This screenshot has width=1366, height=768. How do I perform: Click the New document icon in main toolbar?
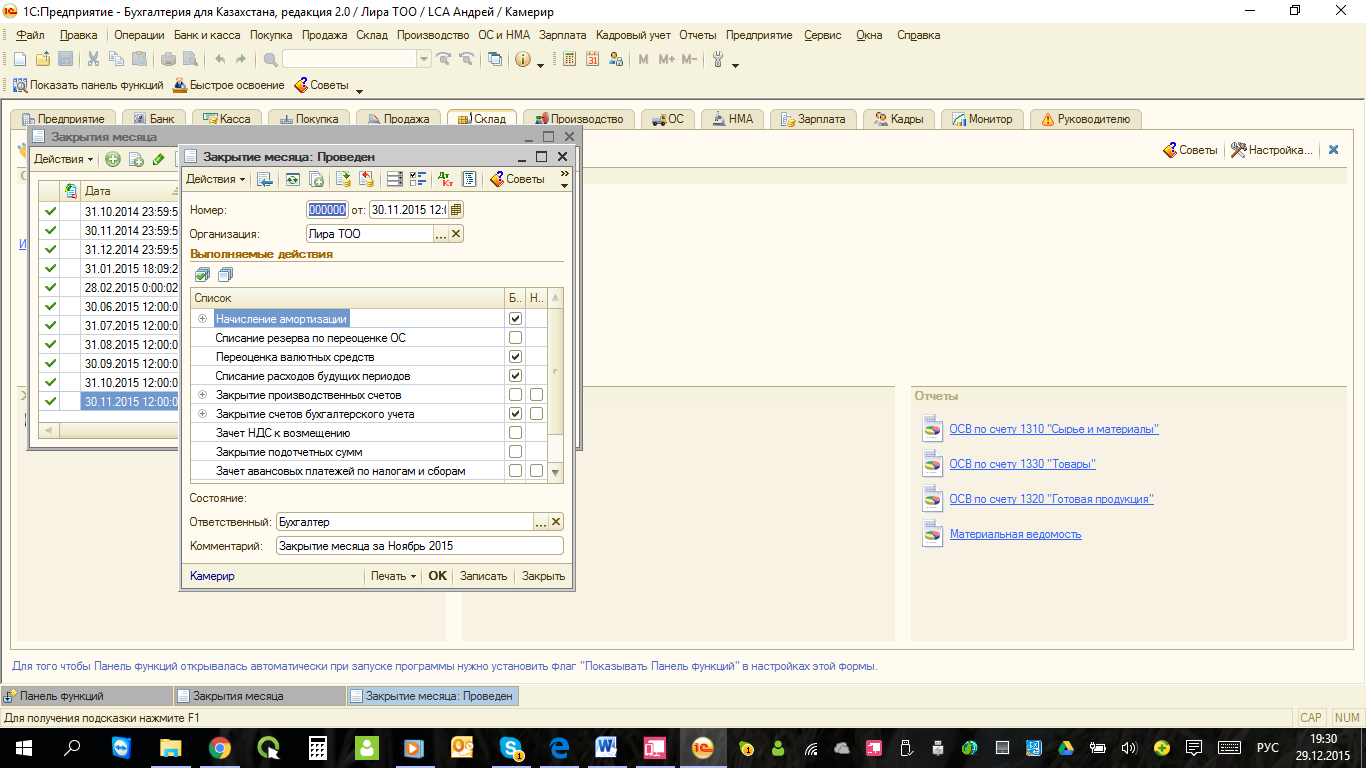pyautogui.click(x=20, y=60)
